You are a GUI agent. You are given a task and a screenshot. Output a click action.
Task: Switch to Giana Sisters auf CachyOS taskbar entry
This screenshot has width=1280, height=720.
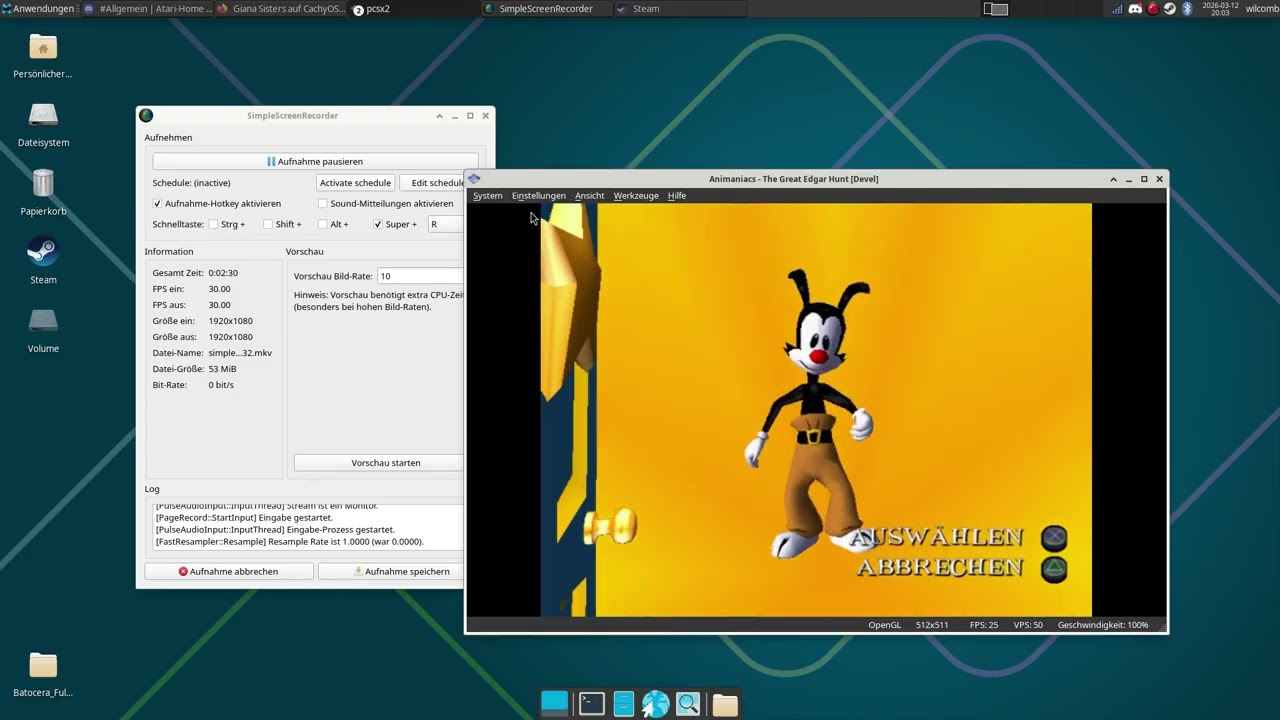tap(282, 9)
